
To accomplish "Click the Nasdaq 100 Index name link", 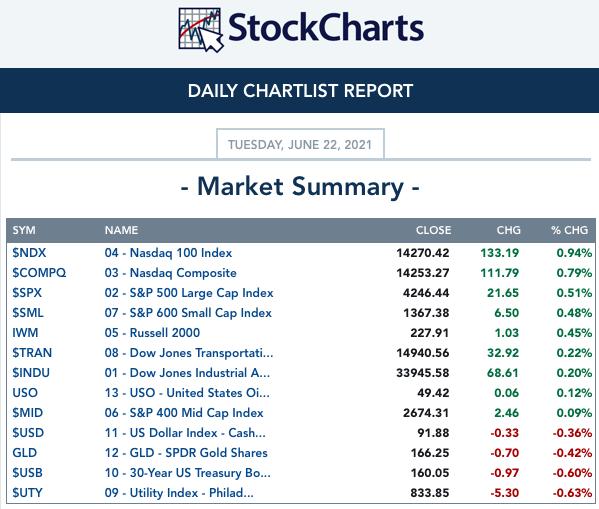I will tap(168, 253).
